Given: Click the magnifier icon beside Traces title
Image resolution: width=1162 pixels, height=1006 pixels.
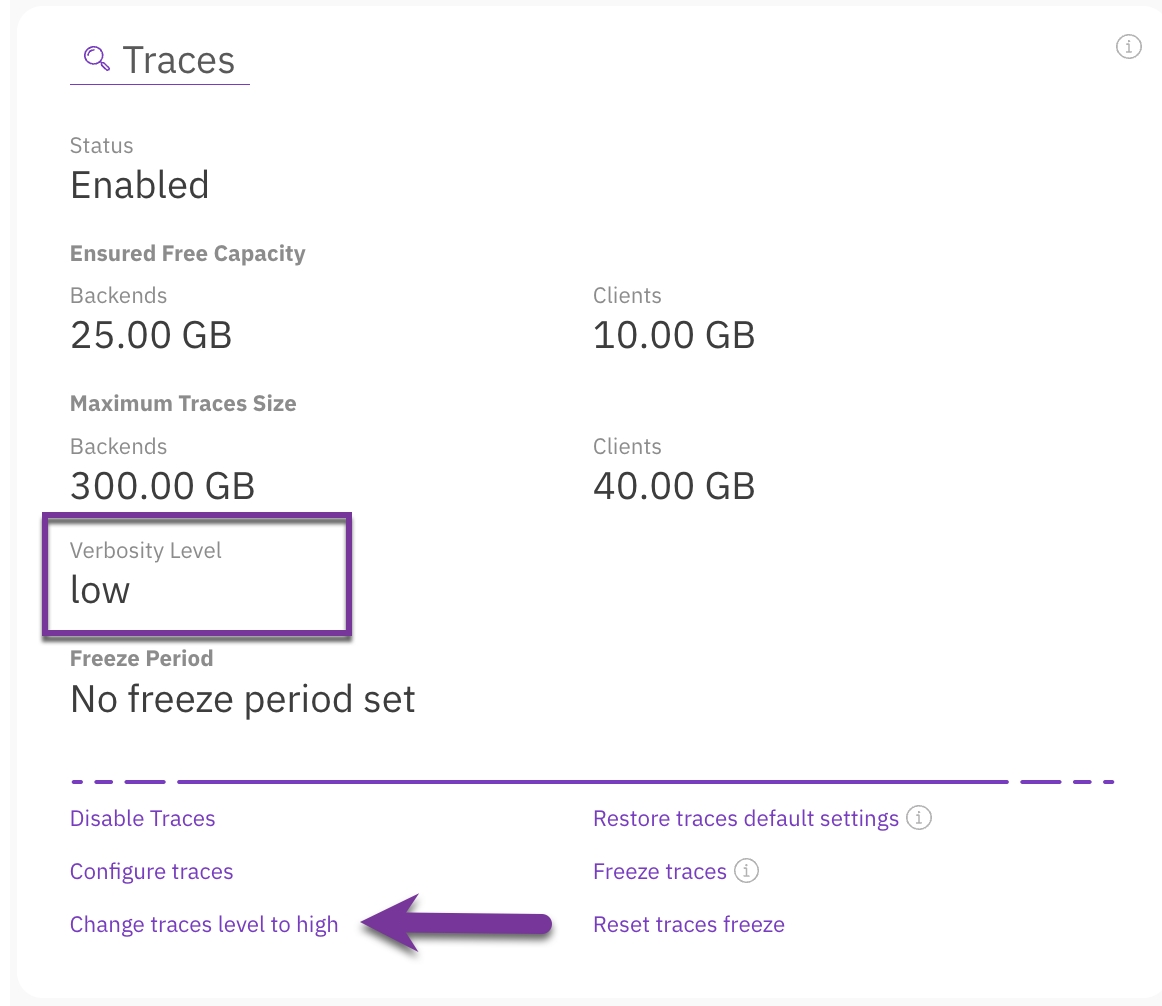Looking at the screenshot, I should [97, 59].
